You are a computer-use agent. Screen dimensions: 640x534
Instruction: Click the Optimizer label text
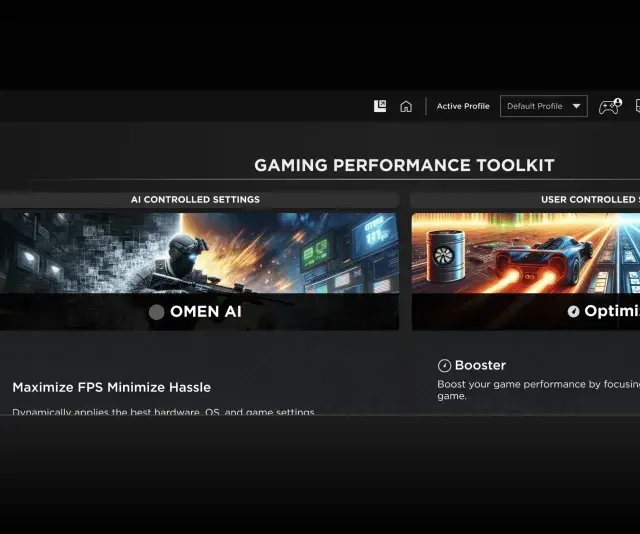tap(612, 311)
